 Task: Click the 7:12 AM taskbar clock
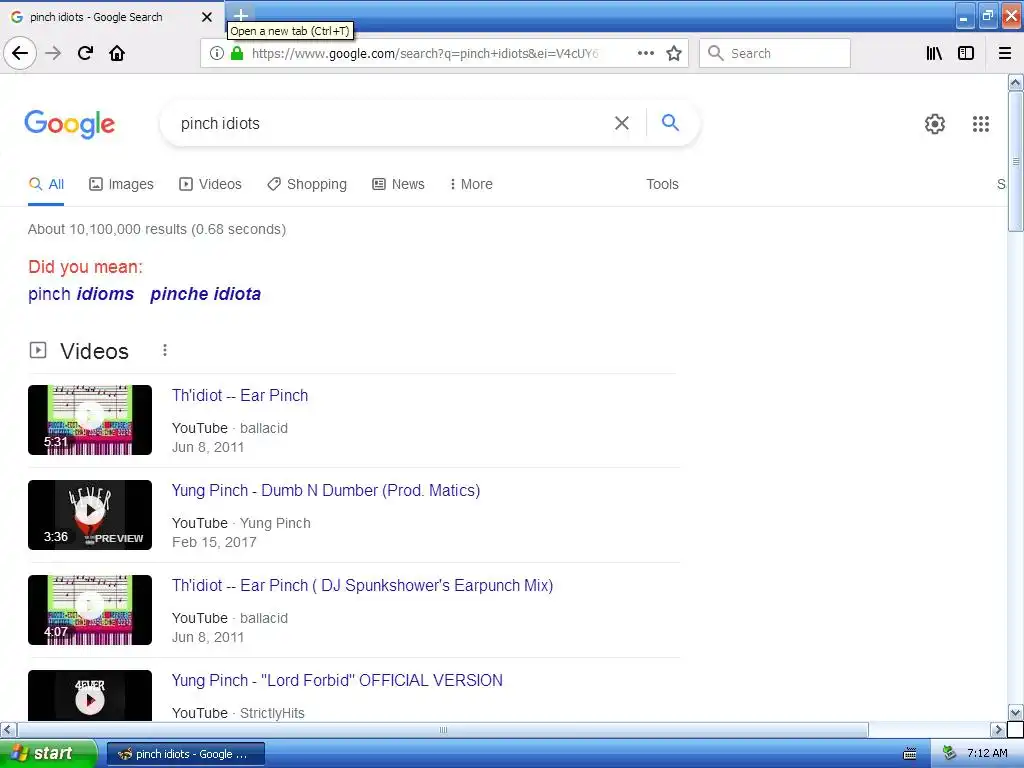click(987, 753)
